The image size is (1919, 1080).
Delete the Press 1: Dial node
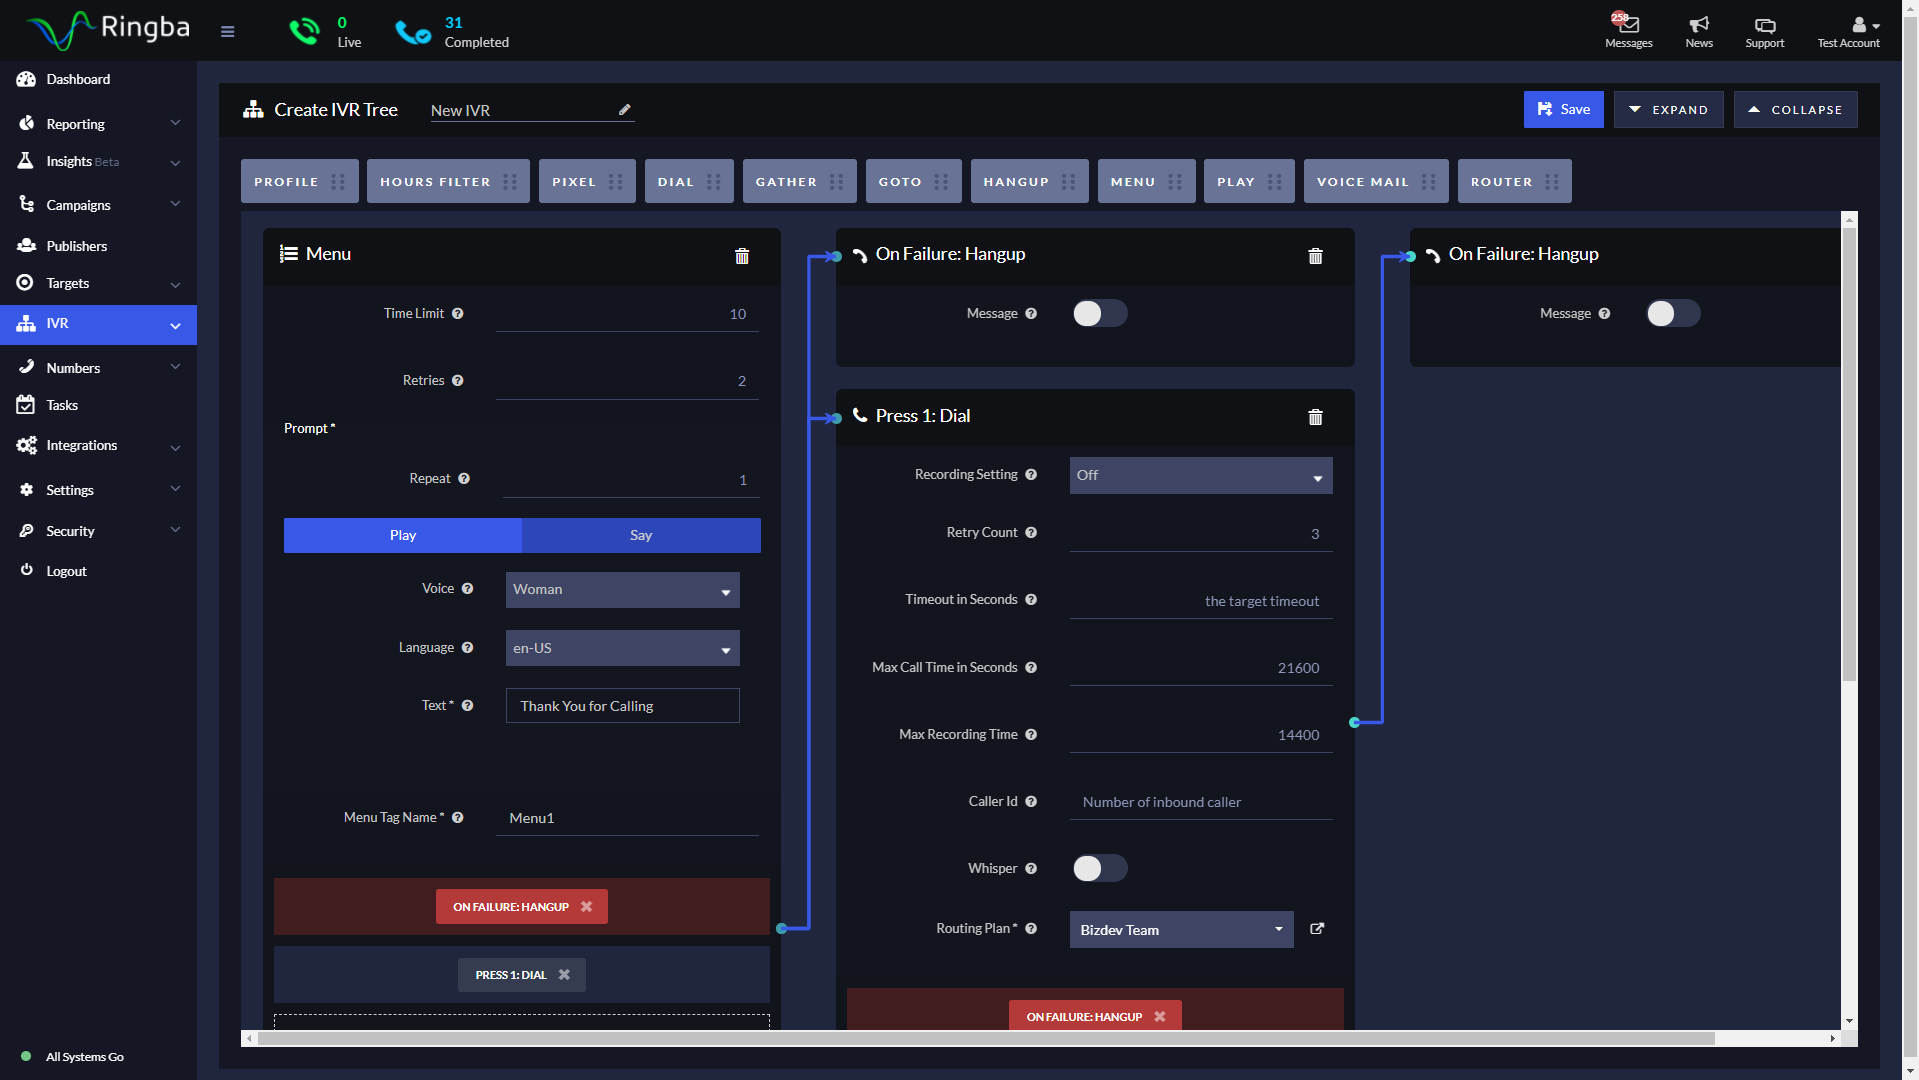(1315, 417)
